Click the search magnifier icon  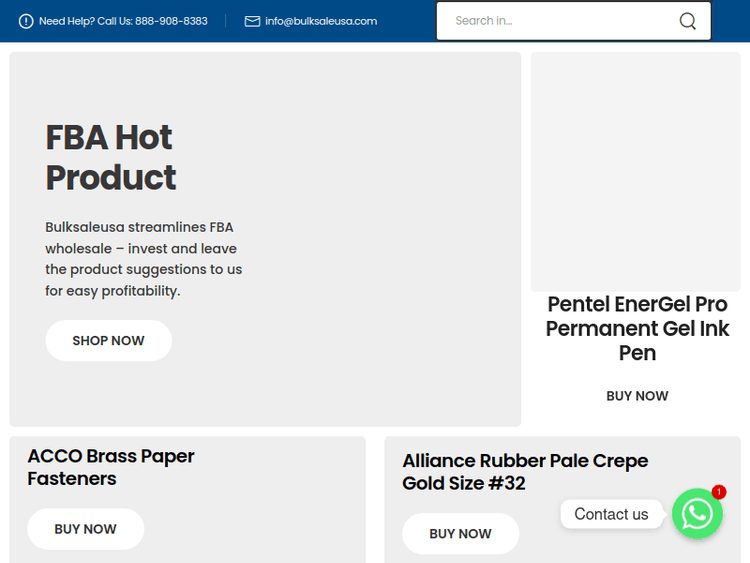coord(688,21)
